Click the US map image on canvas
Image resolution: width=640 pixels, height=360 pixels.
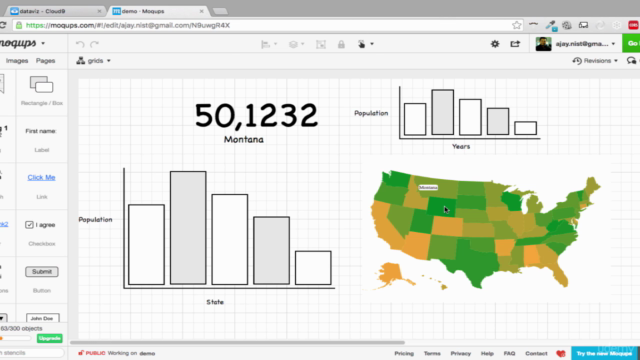pos(485,230)
